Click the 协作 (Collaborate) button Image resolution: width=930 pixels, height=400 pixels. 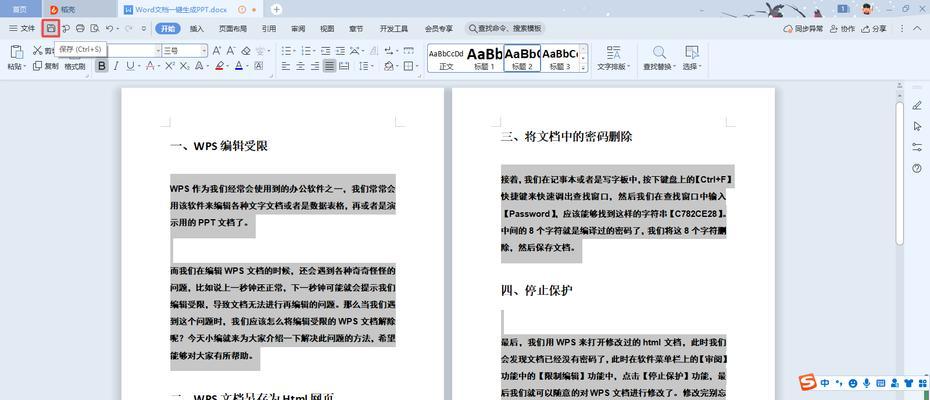click(x=842, y=28)
